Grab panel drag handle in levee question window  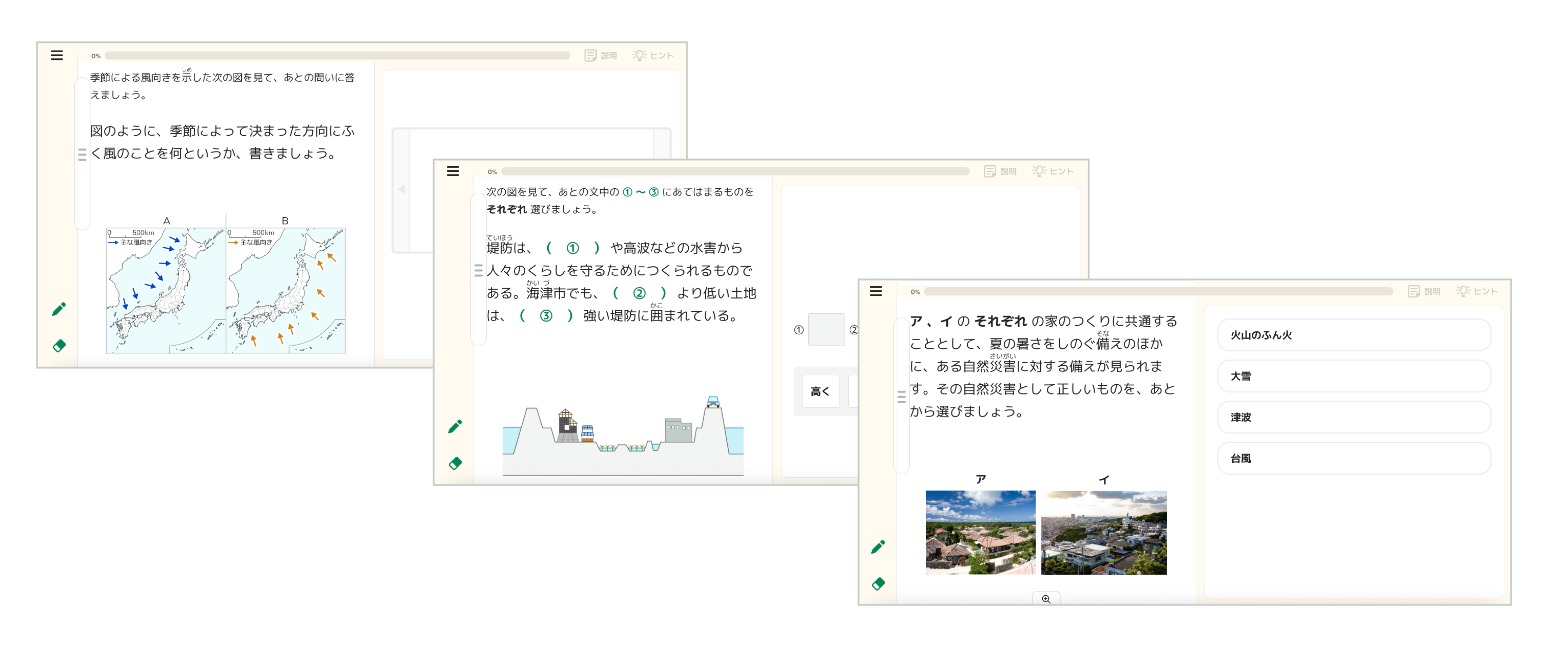478,270
